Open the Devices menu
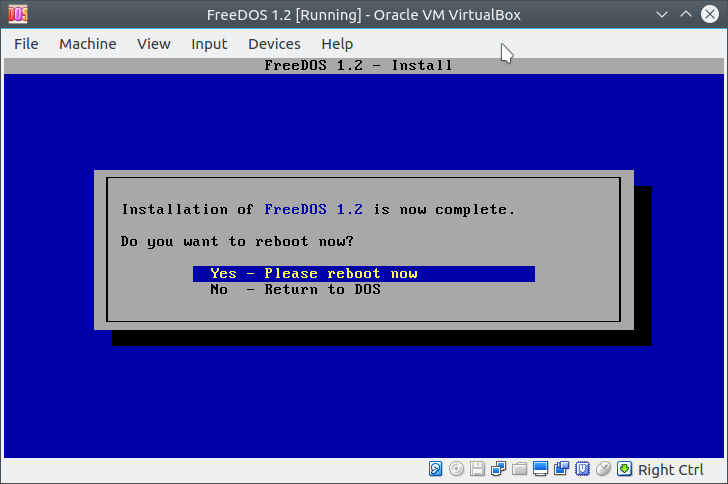The width and height of the screenshot is (728, 484). [274, 44]
